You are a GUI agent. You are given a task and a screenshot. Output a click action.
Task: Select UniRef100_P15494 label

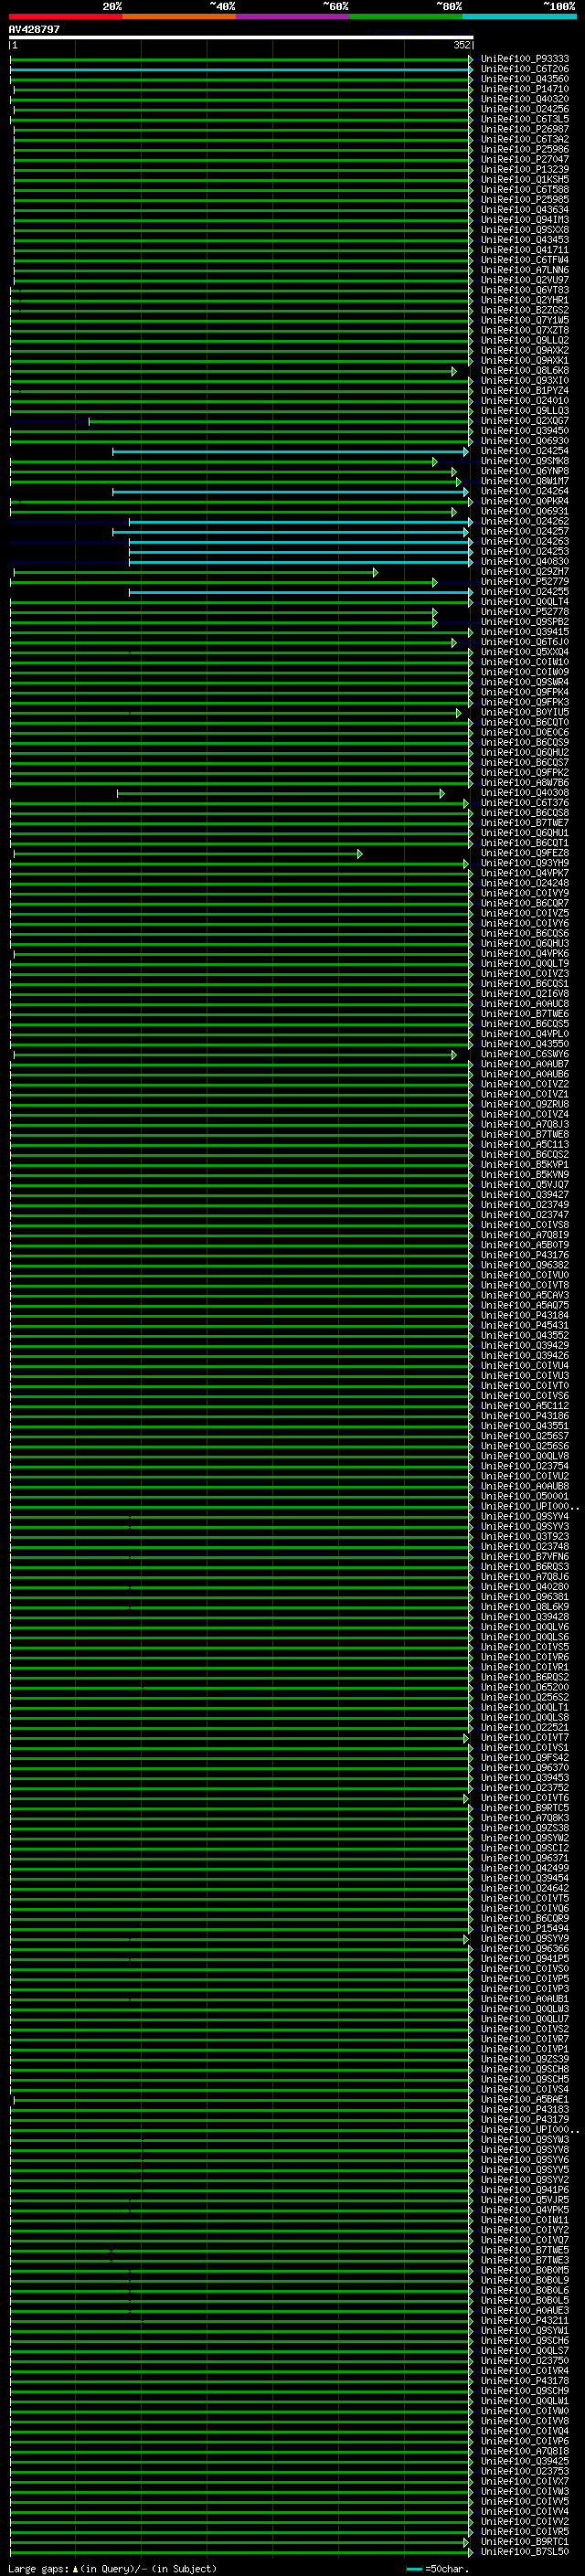pyautogui.click(x=525, y=1929)
